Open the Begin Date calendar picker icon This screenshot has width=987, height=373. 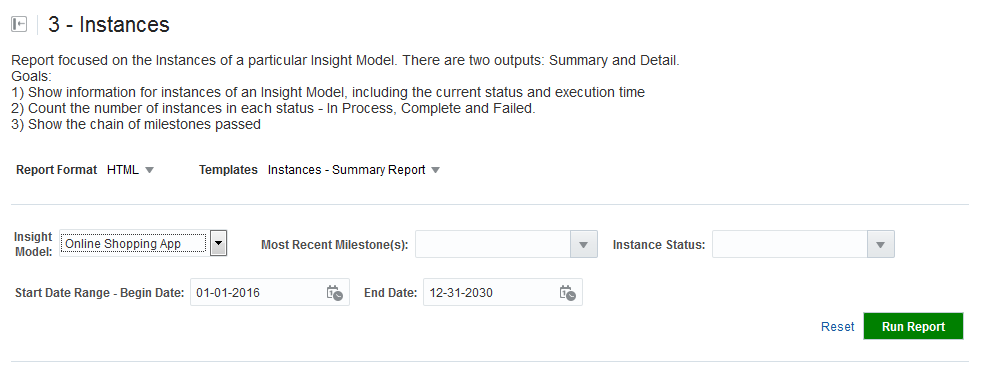335,292
